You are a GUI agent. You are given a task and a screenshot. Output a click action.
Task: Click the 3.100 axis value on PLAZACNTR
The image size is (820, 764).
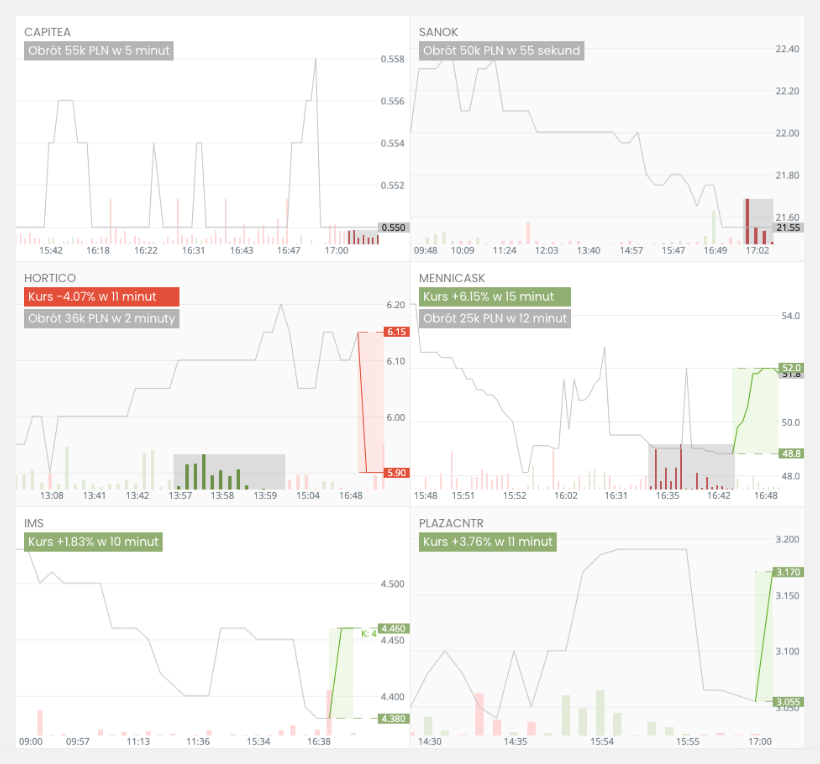787,652
